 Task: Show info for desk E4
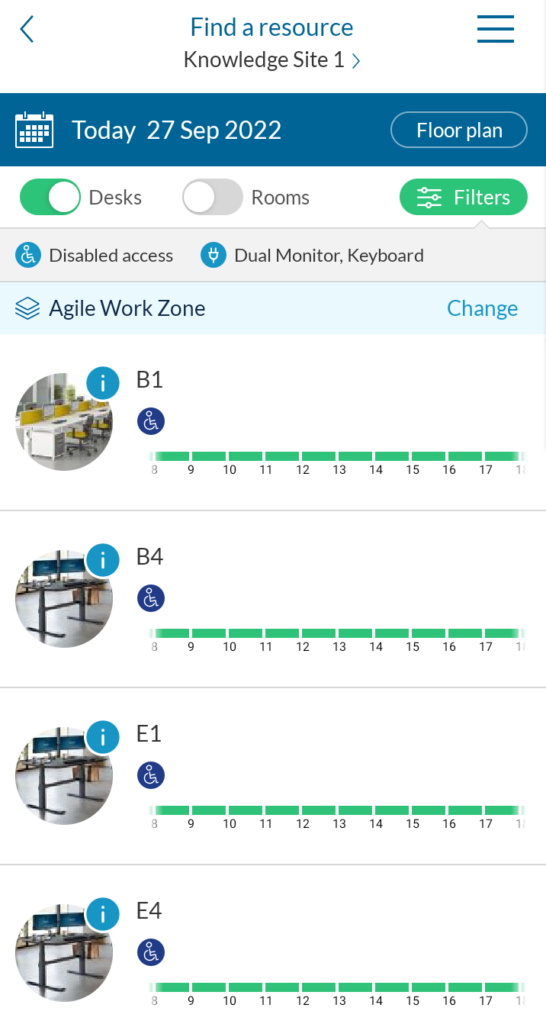point(103,914)
